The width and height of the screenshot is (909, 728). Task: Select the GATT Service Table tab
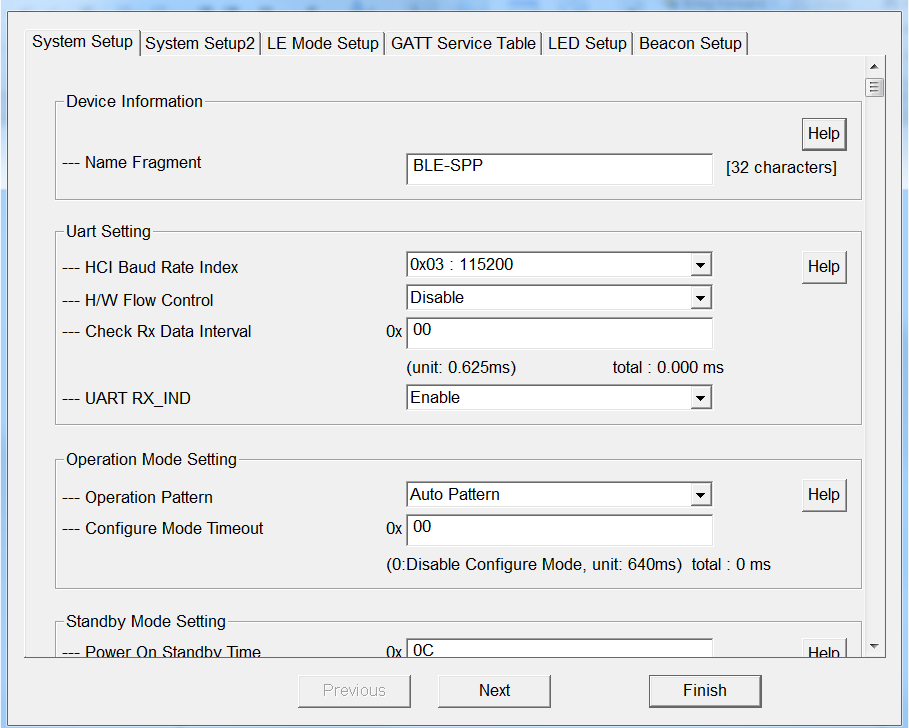463,44
